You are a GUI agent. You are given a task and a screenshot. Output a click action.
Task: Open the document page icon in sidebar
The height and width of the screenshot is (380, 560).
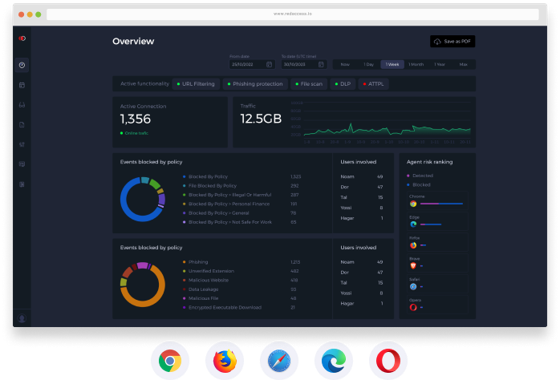pyautogui.click(x=22, y=125)
